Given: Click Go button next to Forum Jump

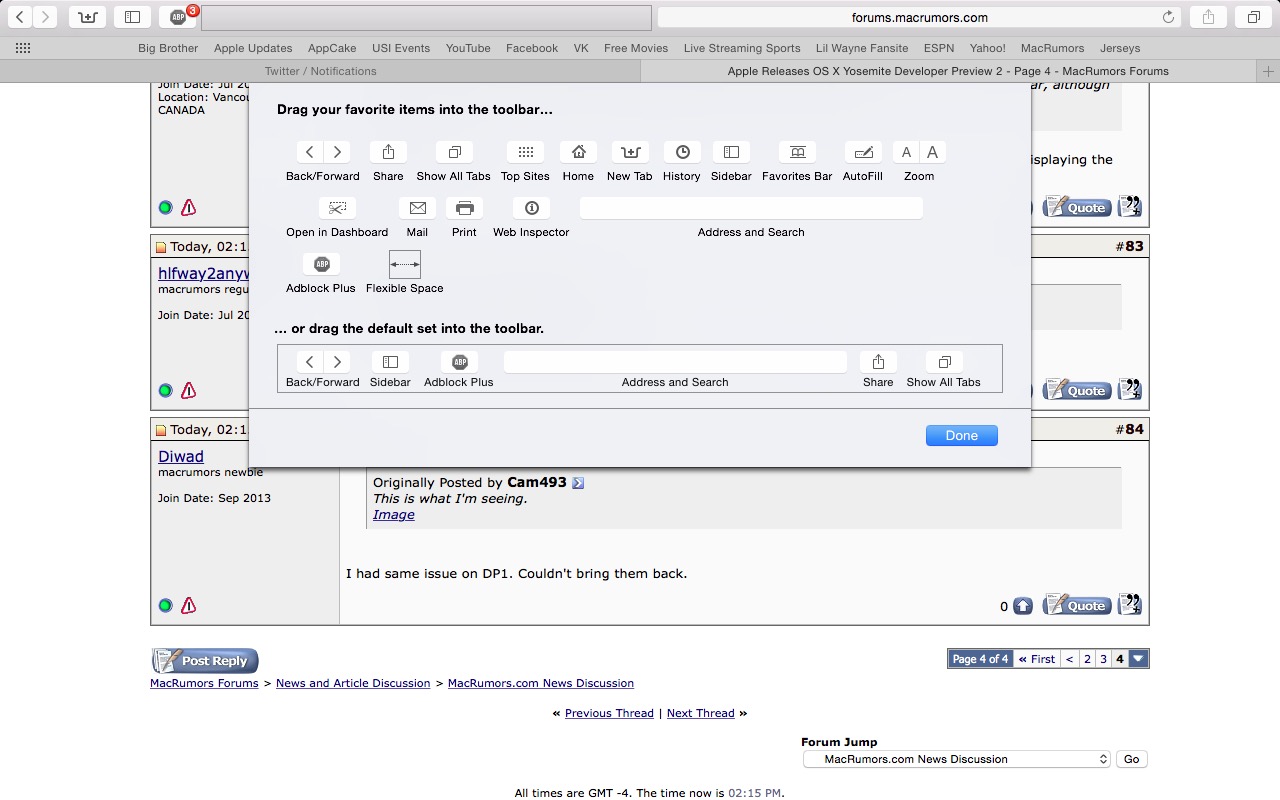Looking at the screenshot, I should pyautogui.click(x=1131, y=759).
